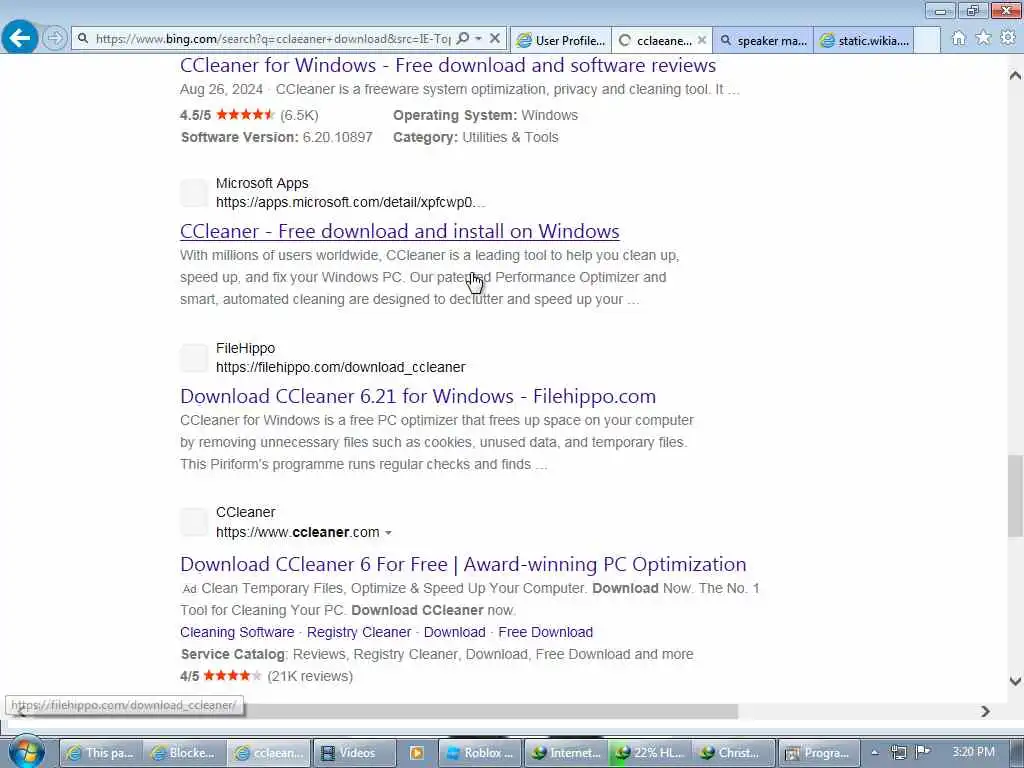Image resolution: width=1024 pixels, height=768 pixels.
Task: Click the 3:20 PM clock
Action: click(973, 752)
